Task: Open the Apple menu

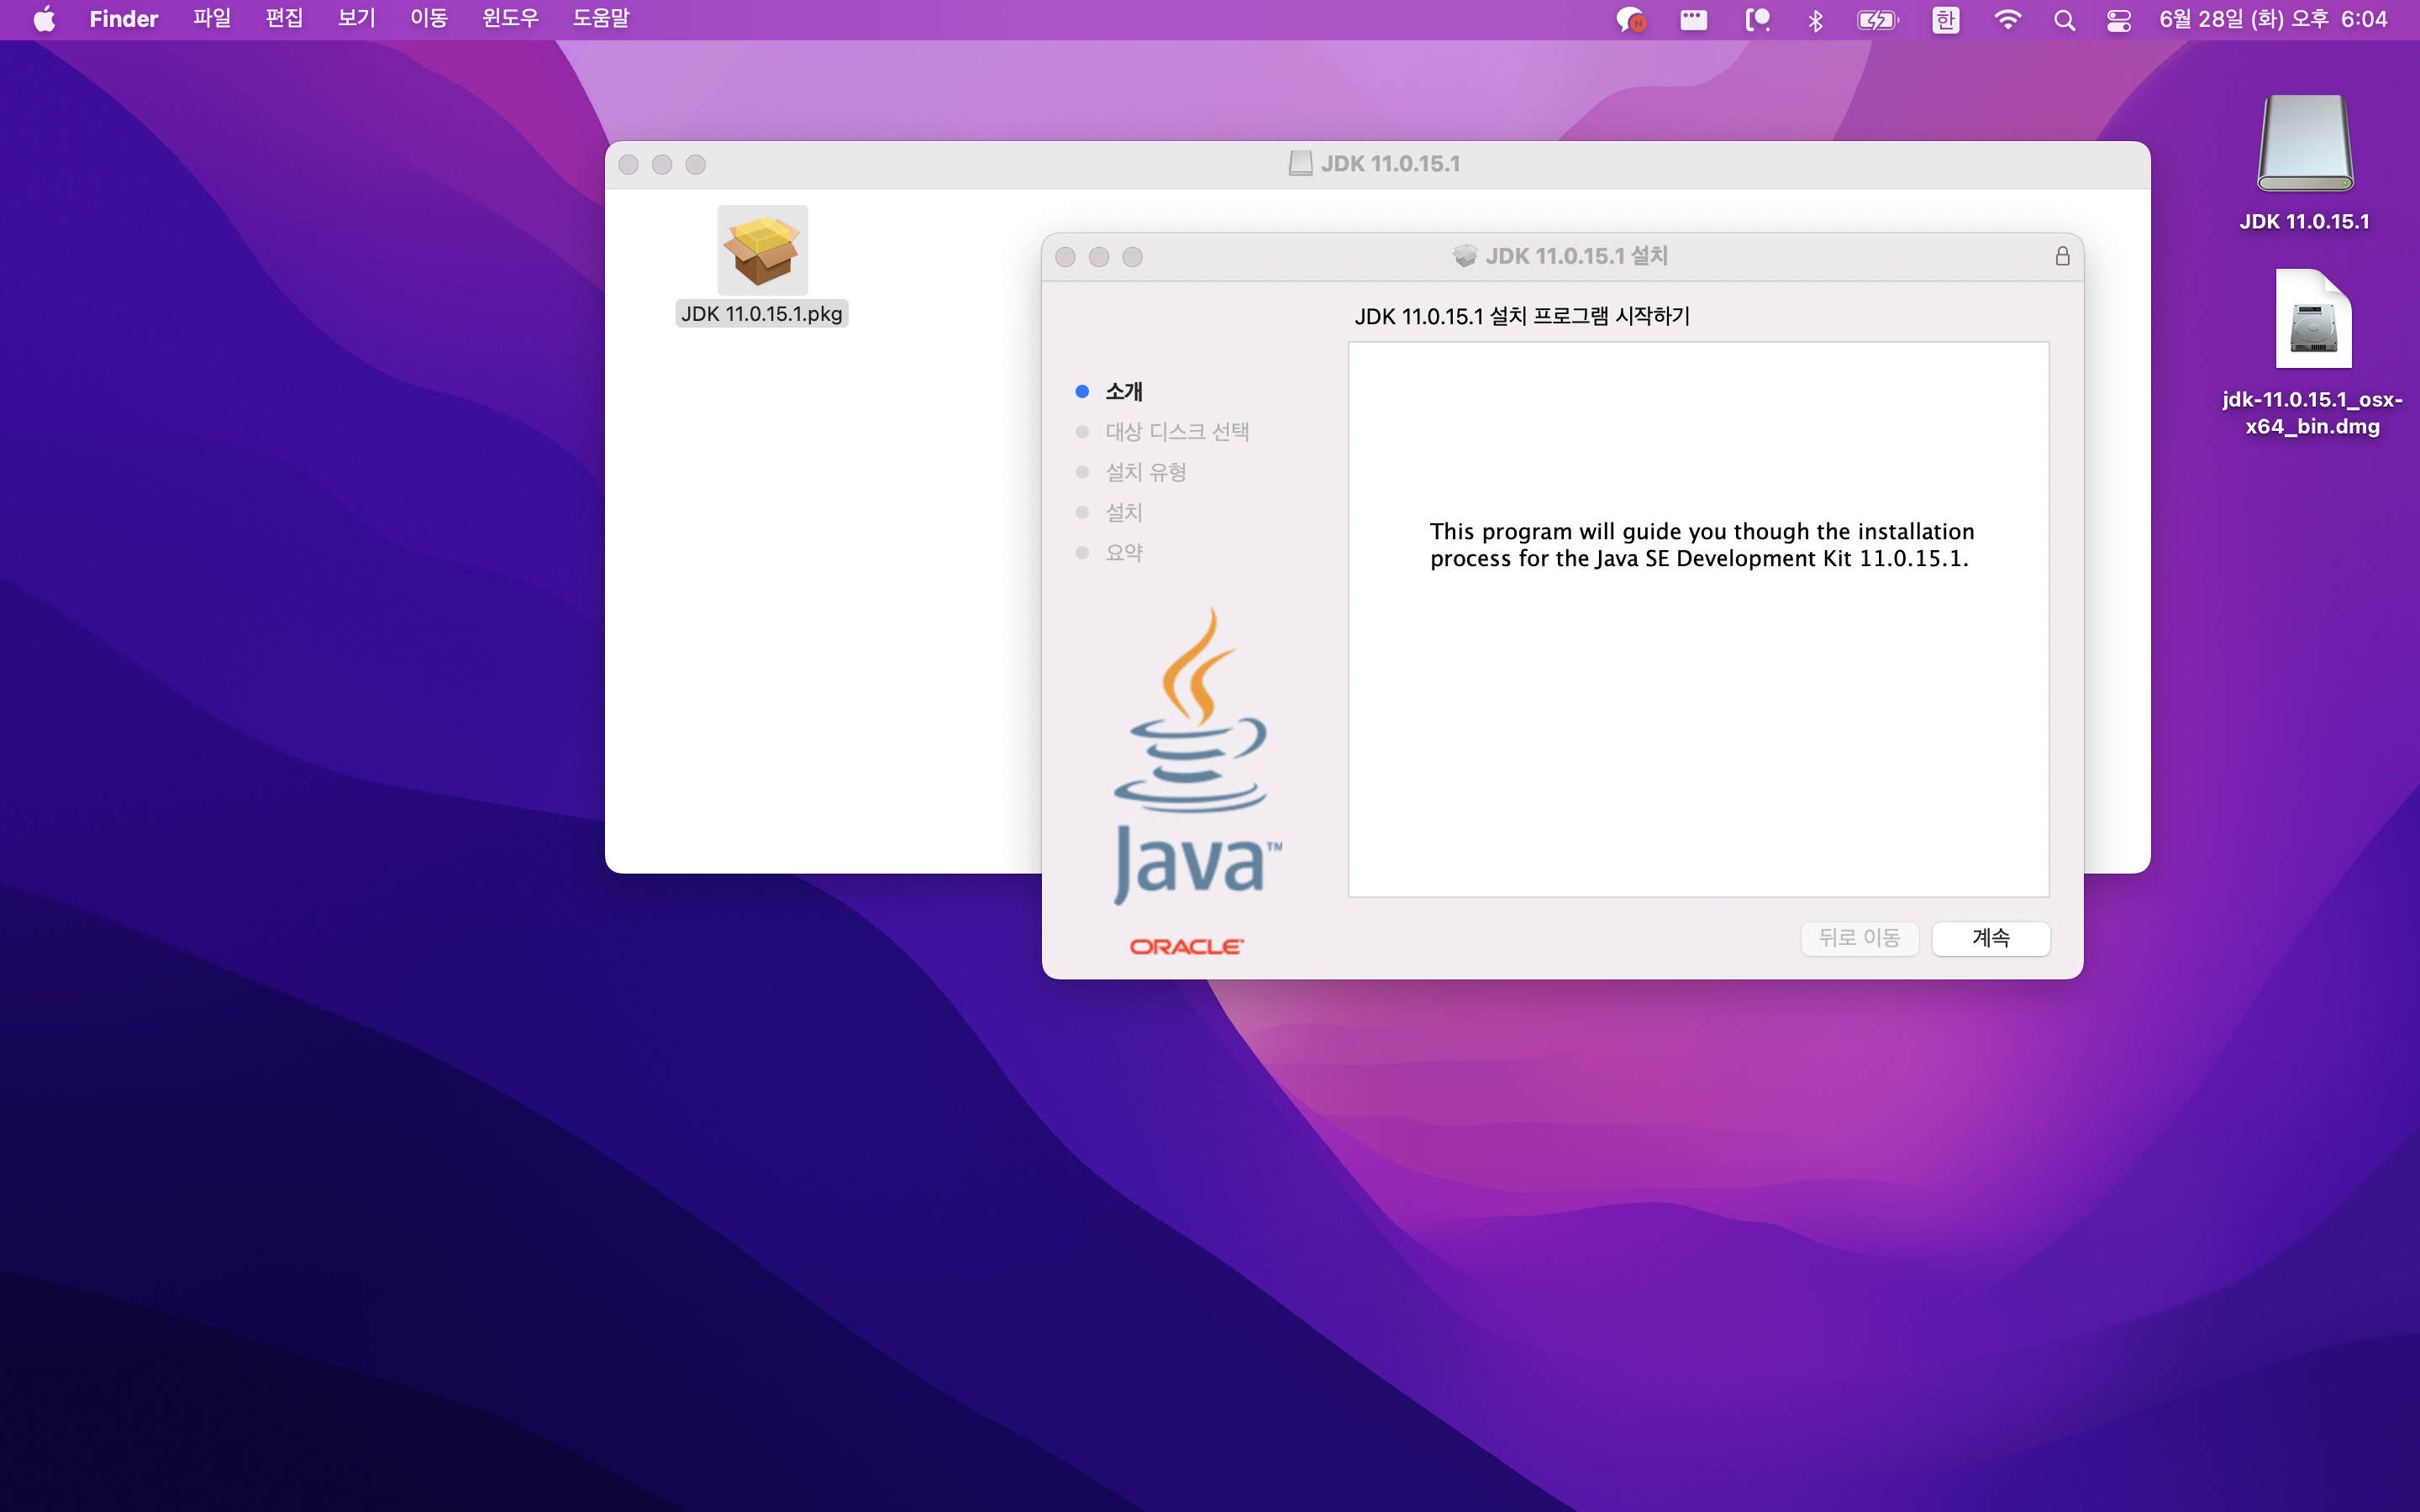Action: click(44, 19)
